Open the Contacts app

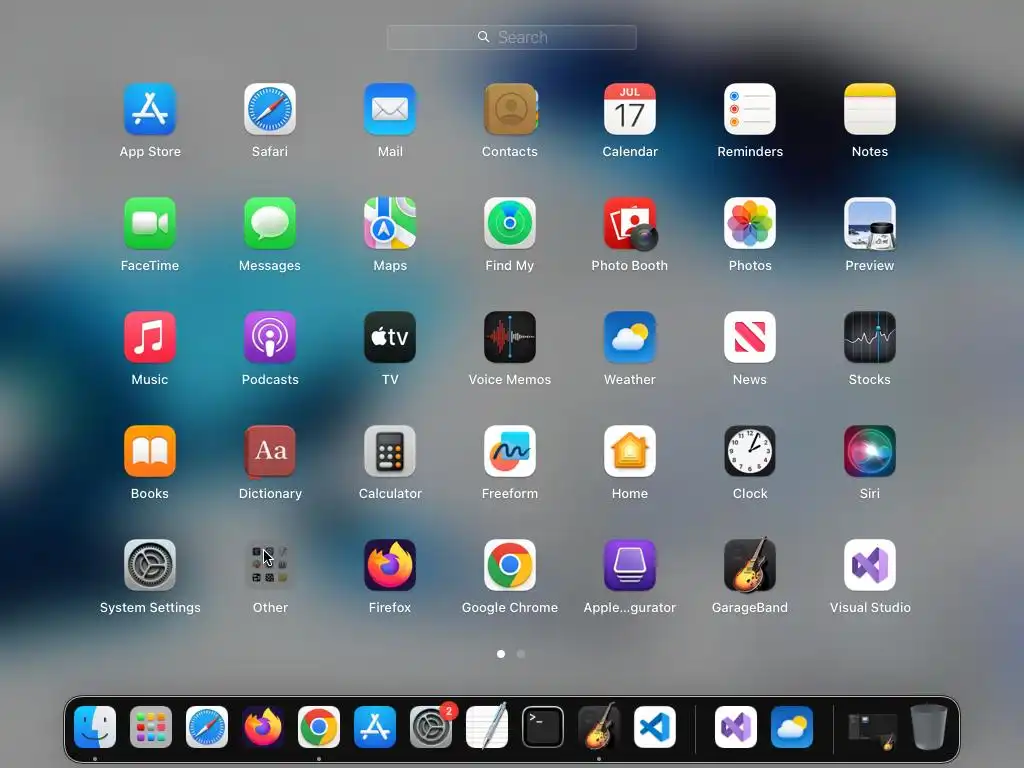coord(510,109)
